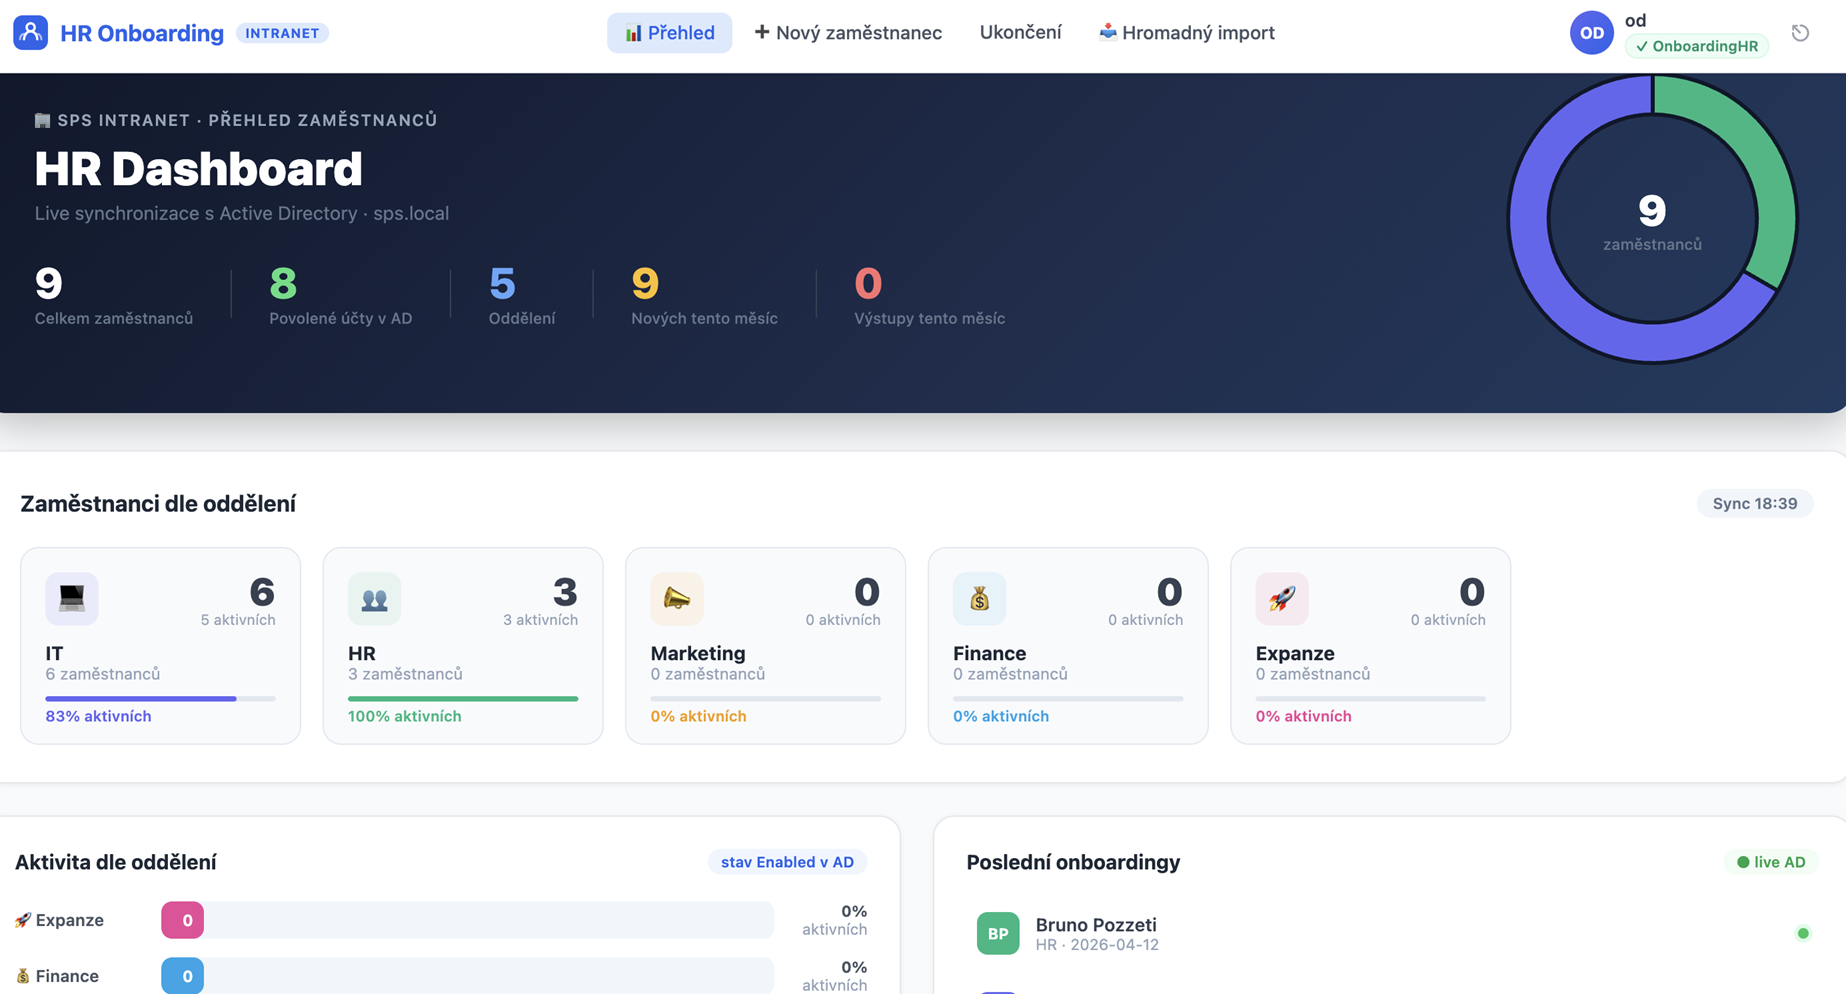Open the Přehled tab
The width and height of the screenshot is (1846, 994).
pos(669,33)
